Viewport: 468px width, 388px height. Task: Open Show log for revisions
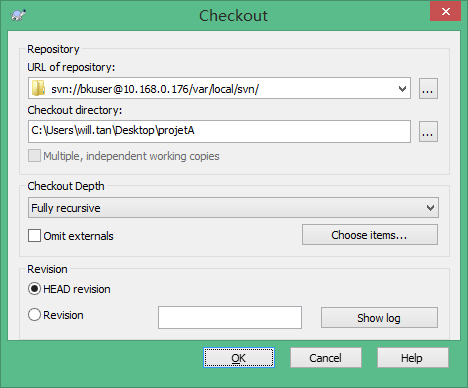tap(379, 318)
